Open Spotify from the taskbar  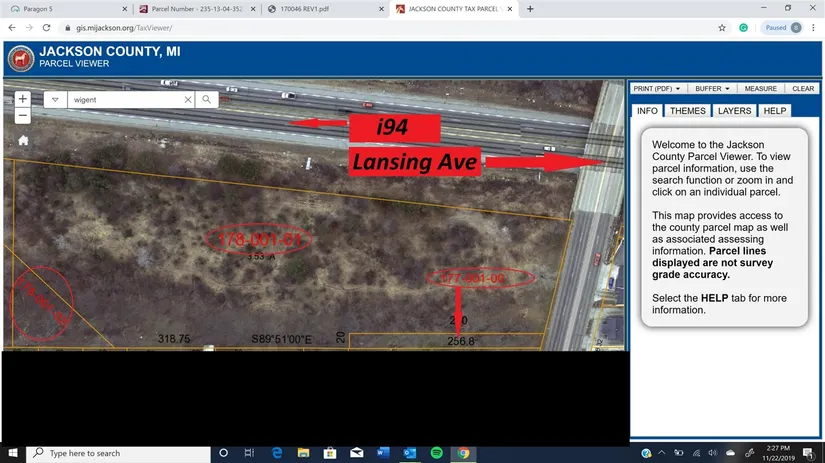click(x=436, y=453)
